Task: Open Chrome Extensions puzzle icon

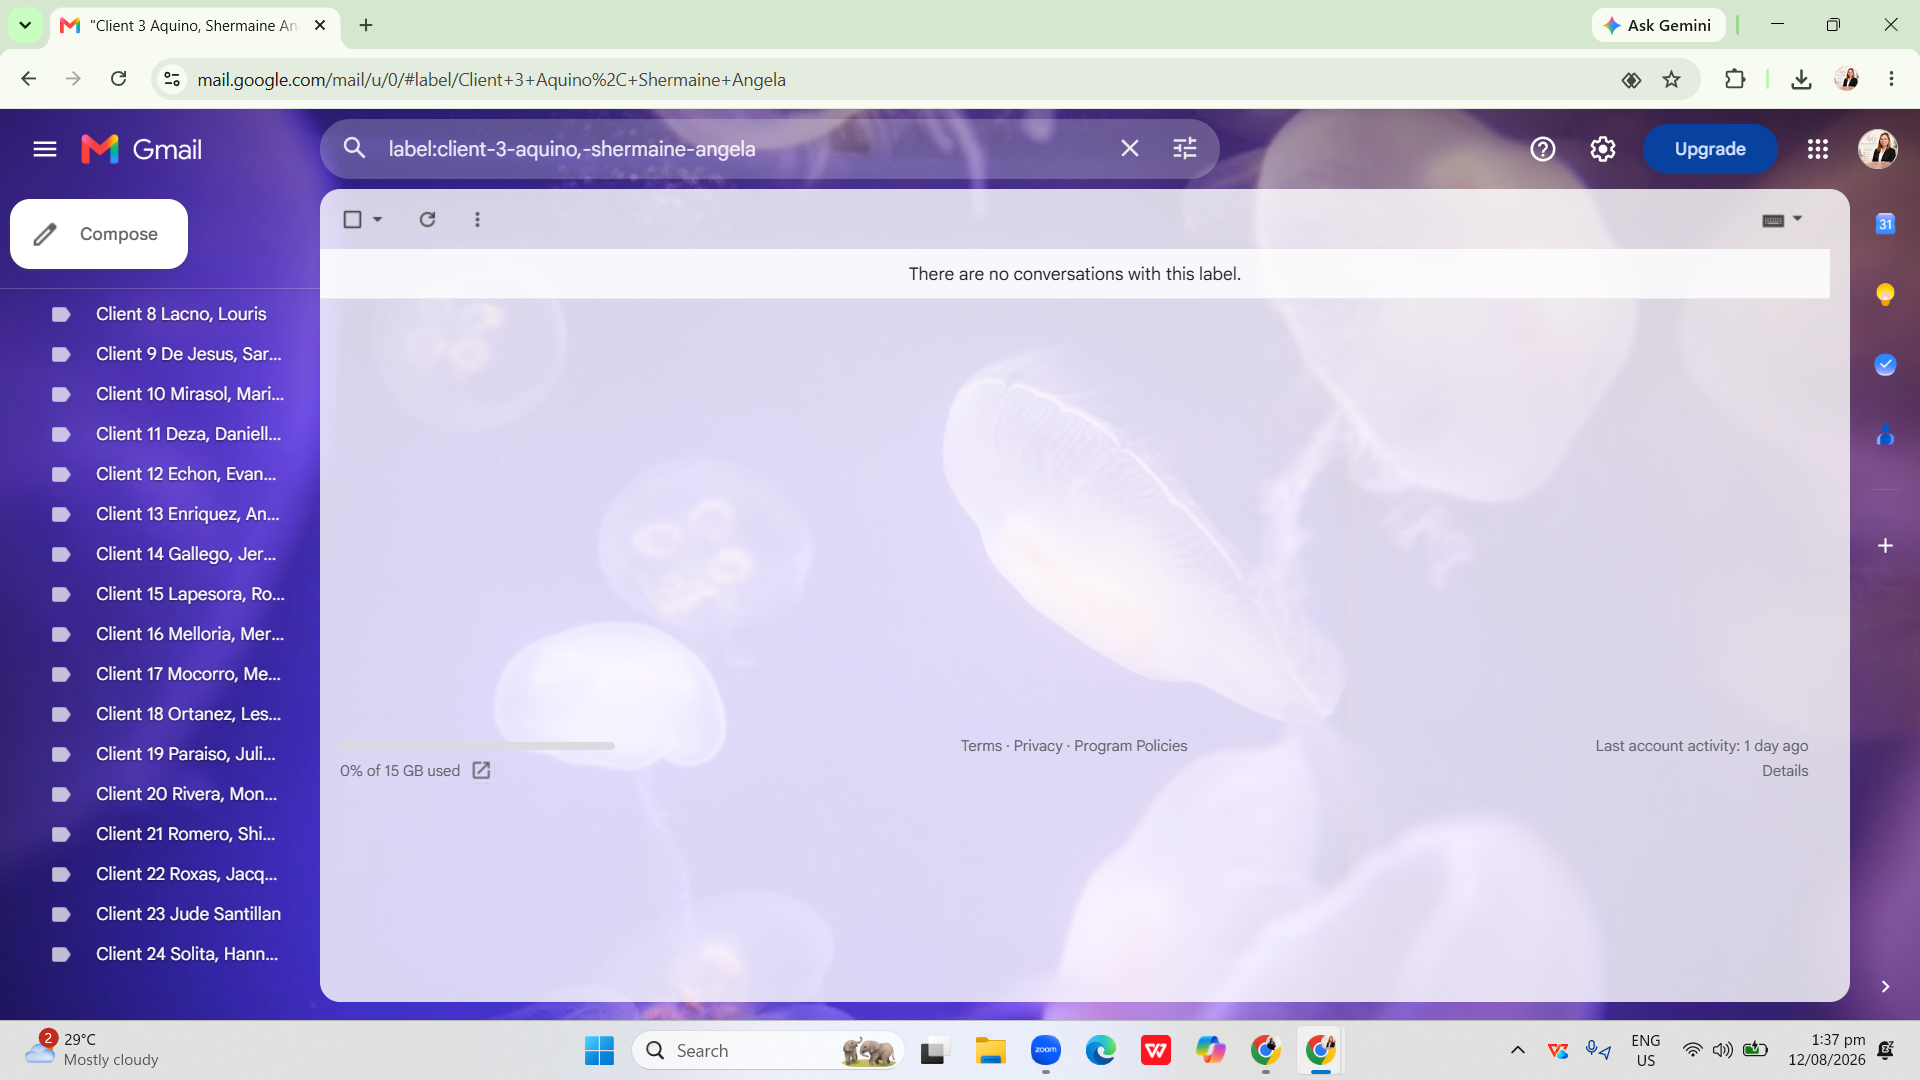Action: pyautogui.click(x=1735, y=80)
